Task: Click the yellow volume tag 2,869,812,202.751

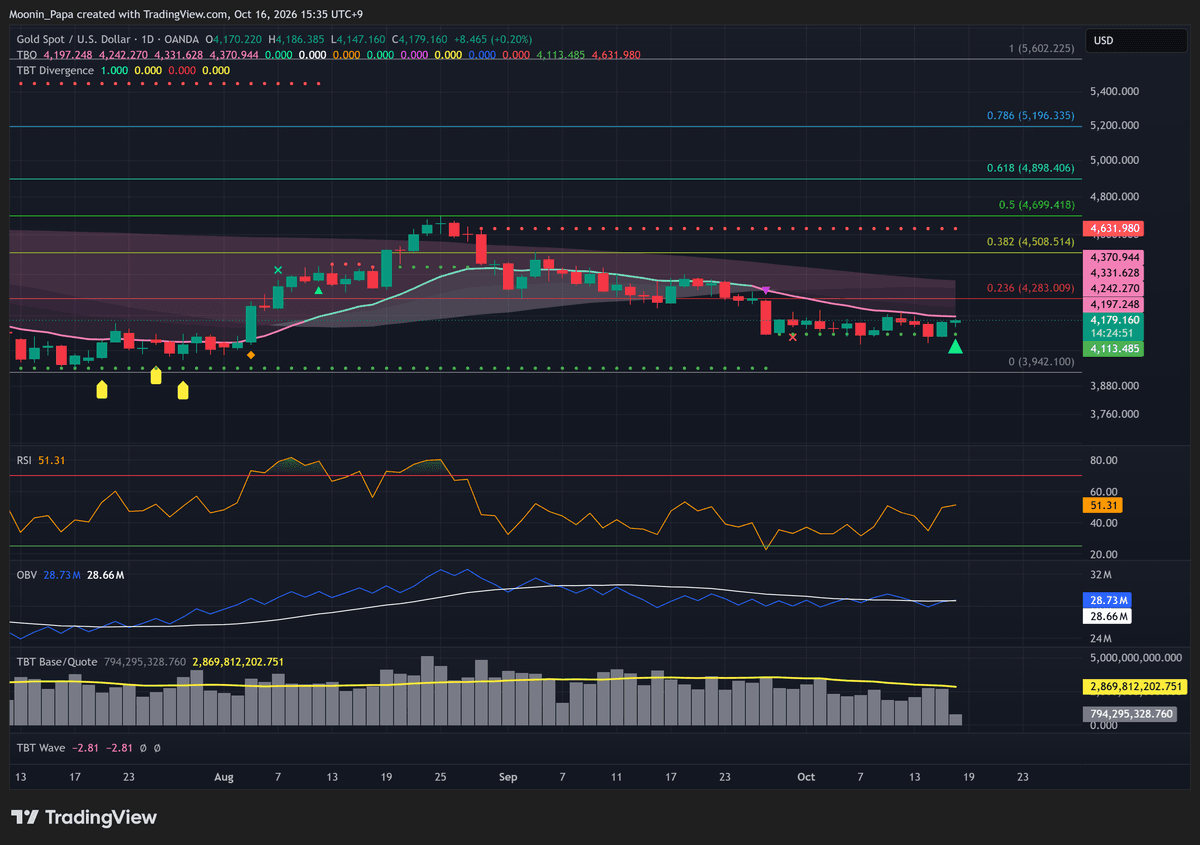Action: click(1133, 688)
